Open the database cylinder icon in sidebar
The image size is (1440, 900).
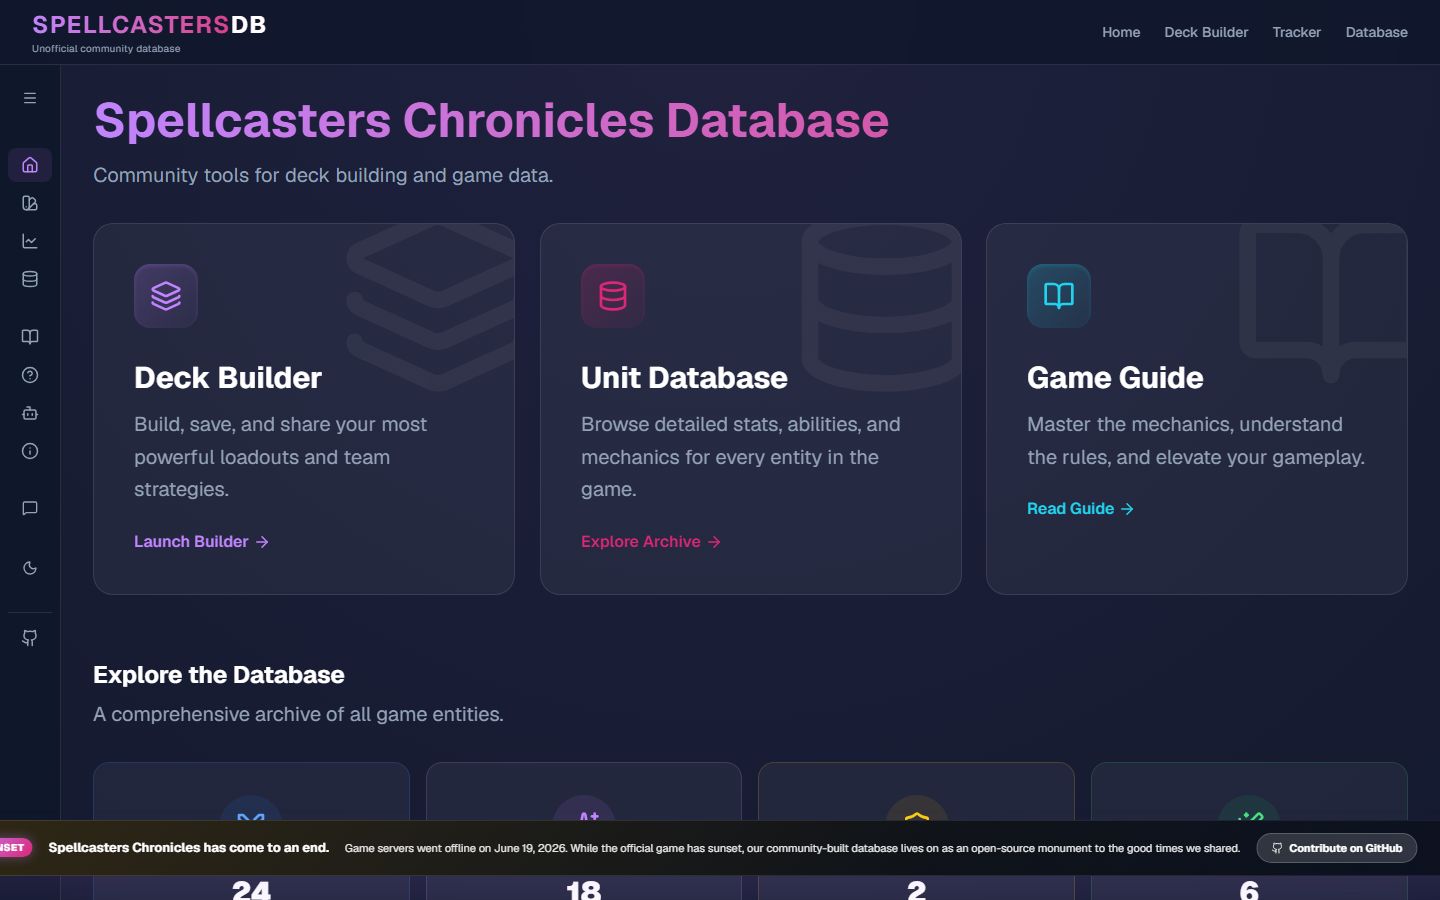pos(30,279)
